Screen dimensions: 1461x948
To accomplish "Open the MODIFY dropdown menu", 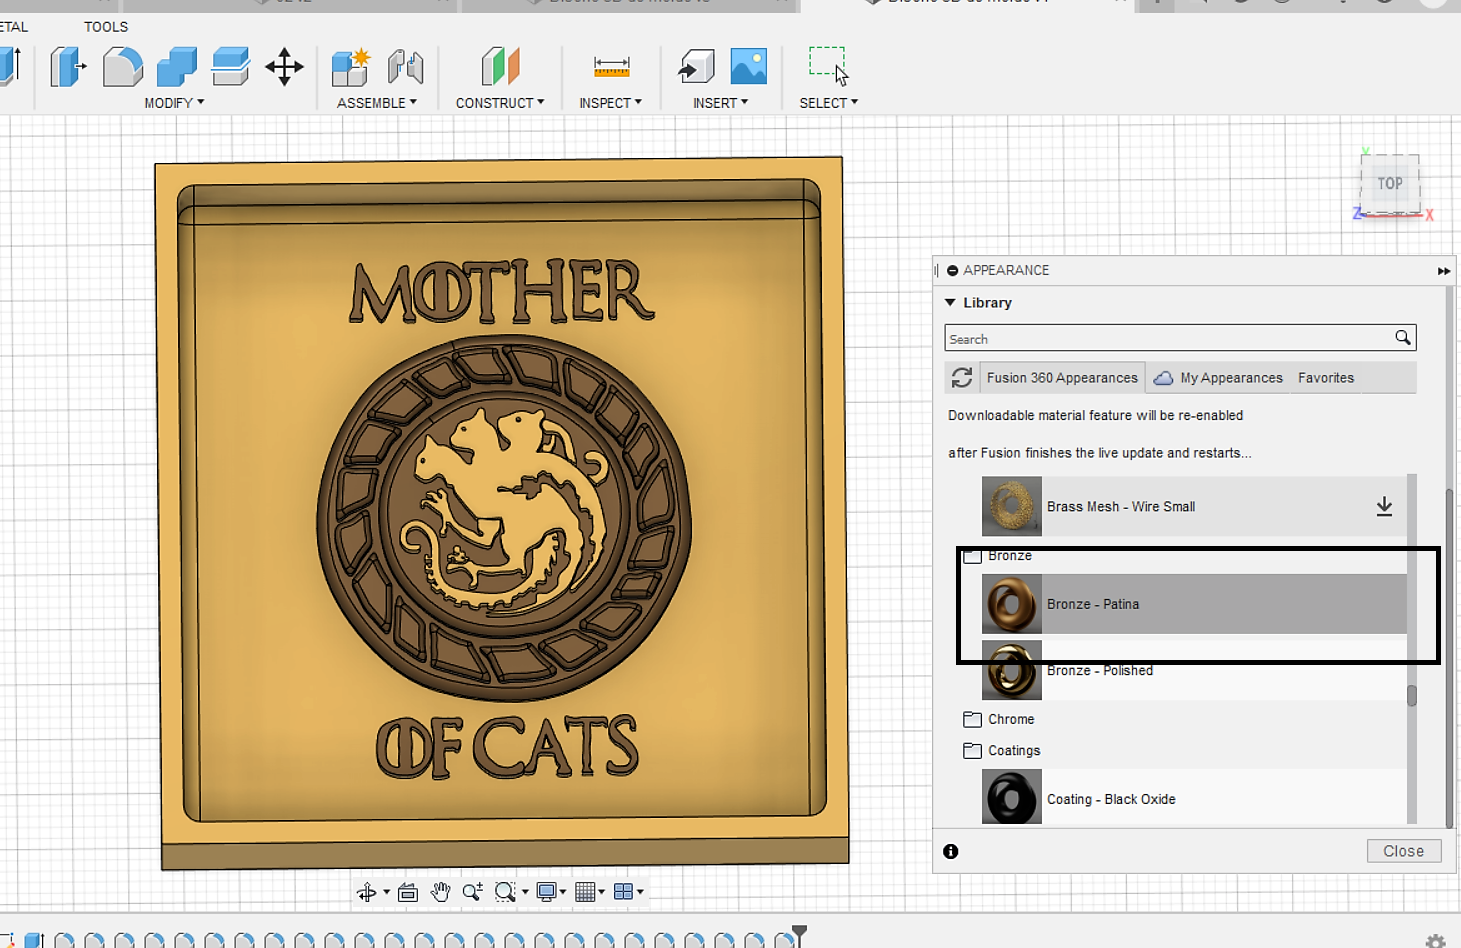I will point(174,103).
